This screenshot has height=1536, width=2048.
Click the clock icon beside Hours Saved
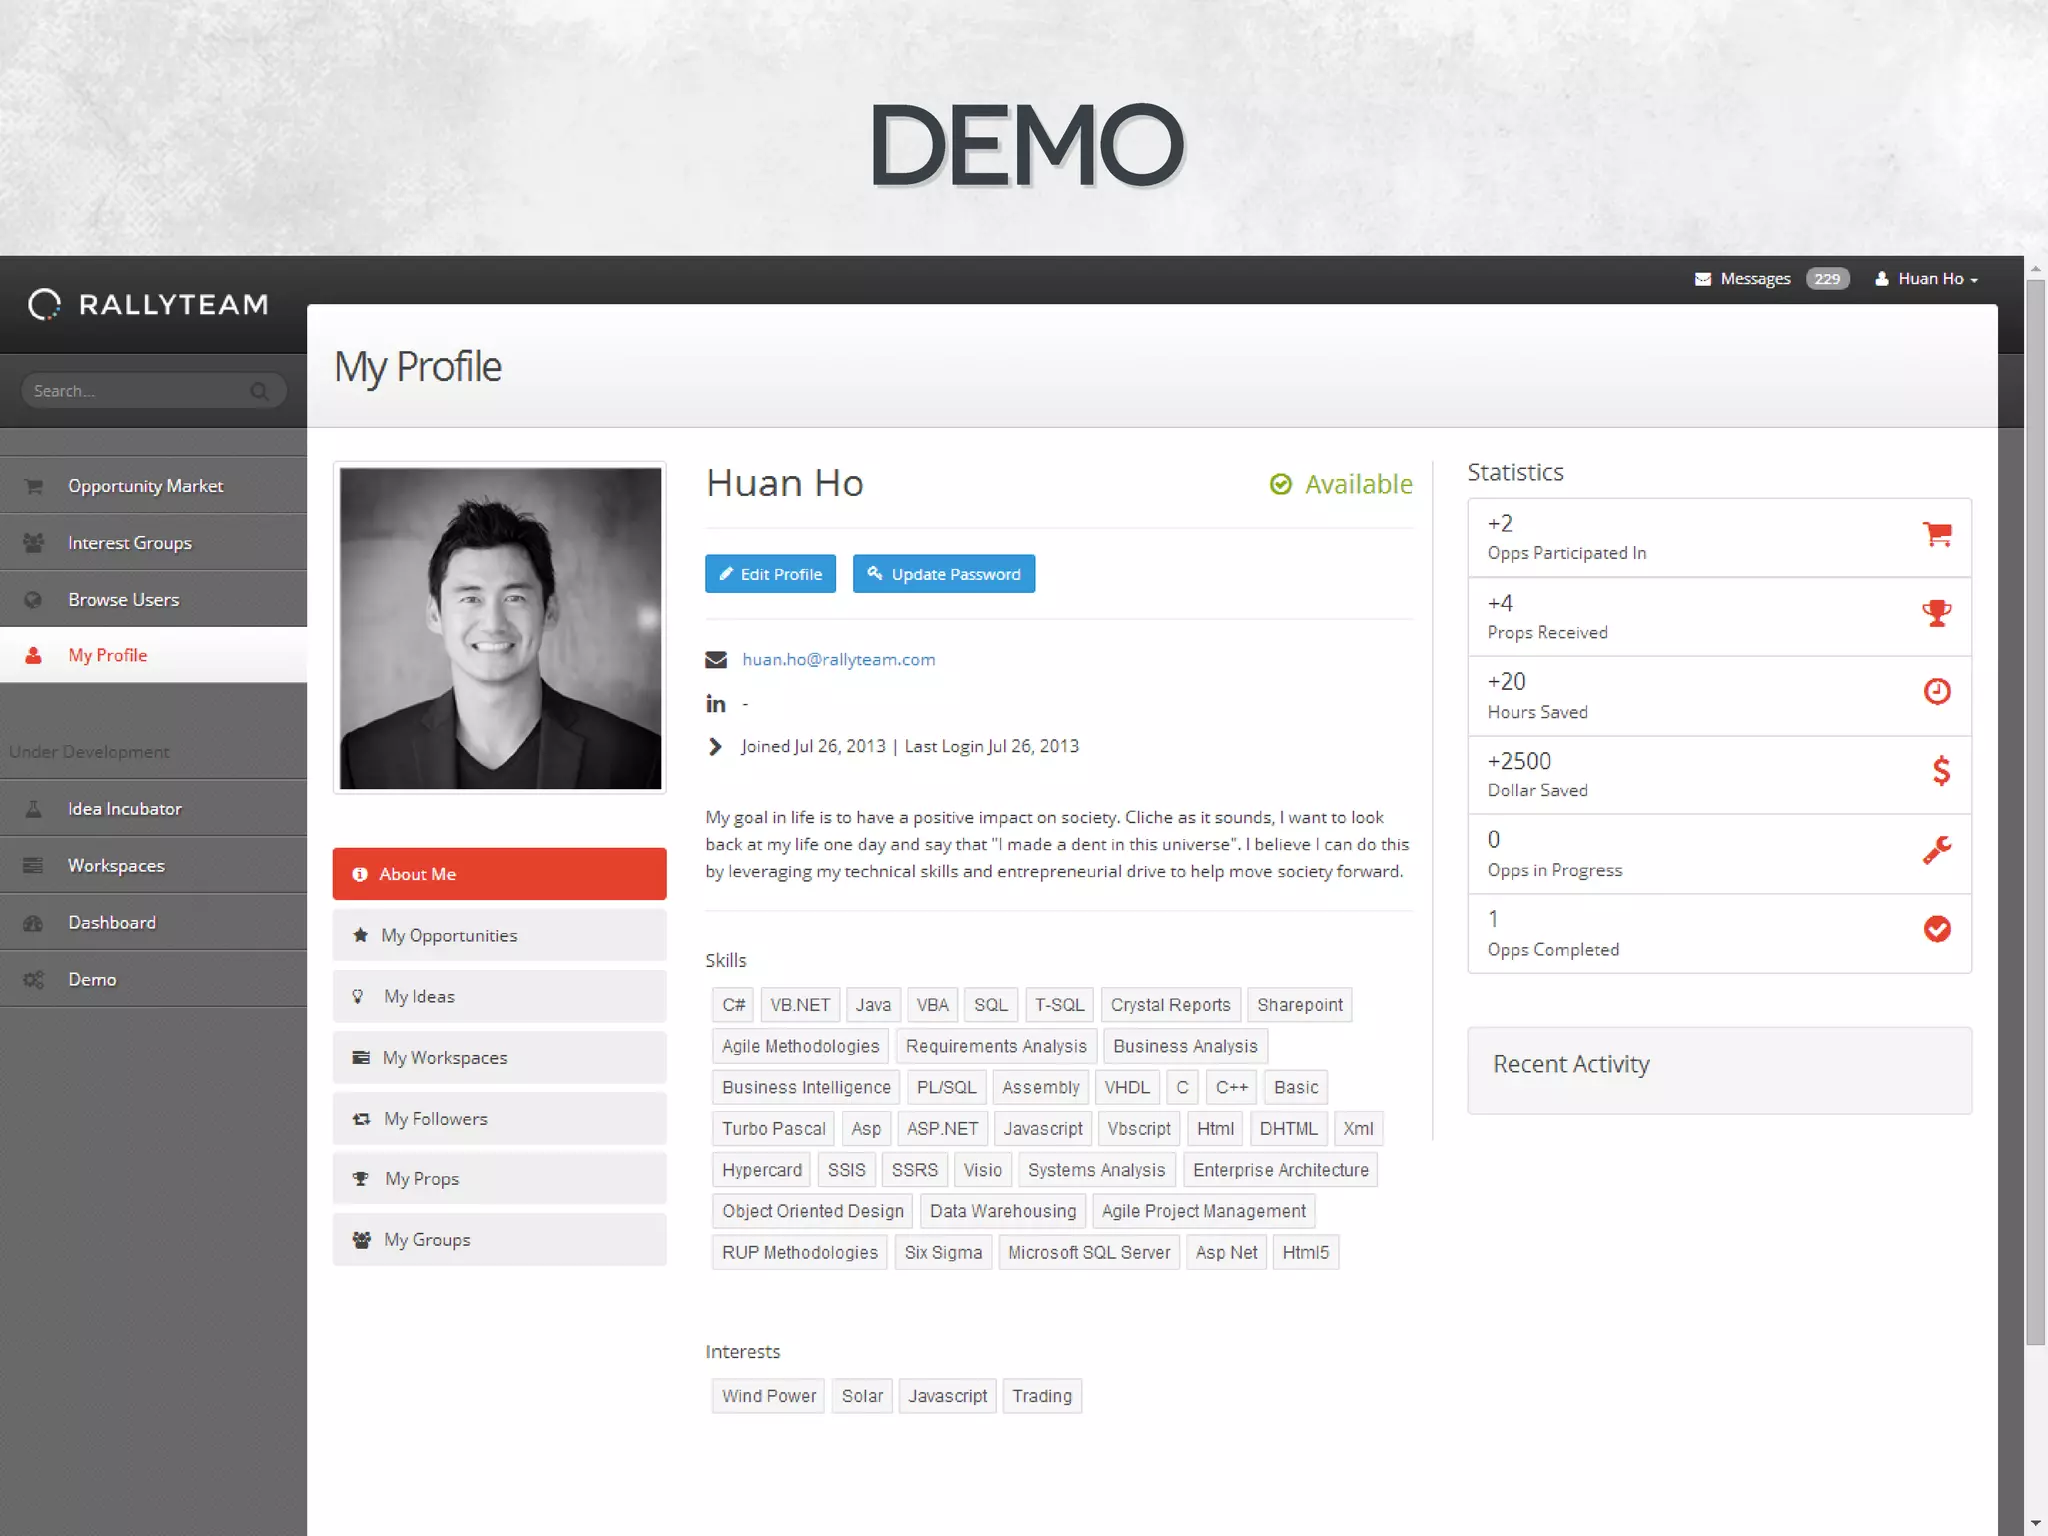[x=1937, y=691]
